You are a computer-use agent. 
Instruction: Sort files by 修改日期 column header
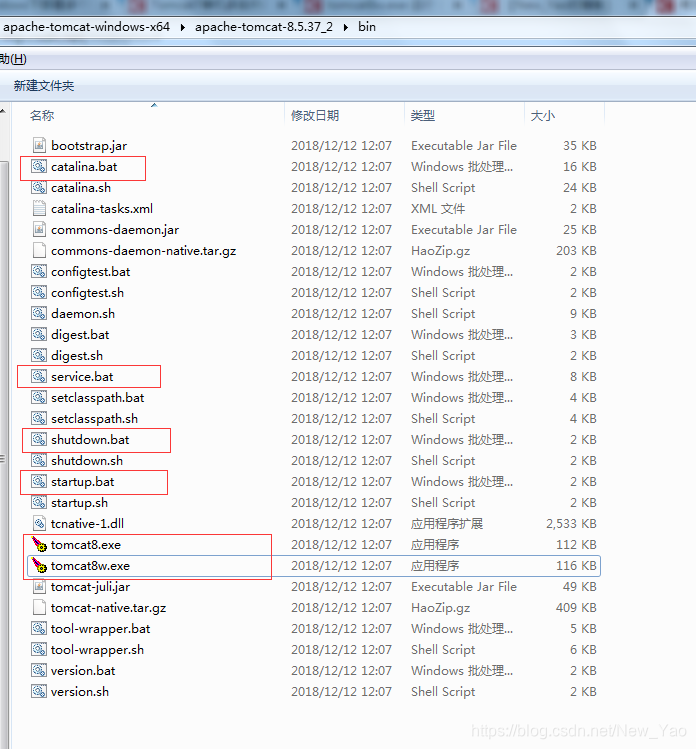tap(315, 116)
